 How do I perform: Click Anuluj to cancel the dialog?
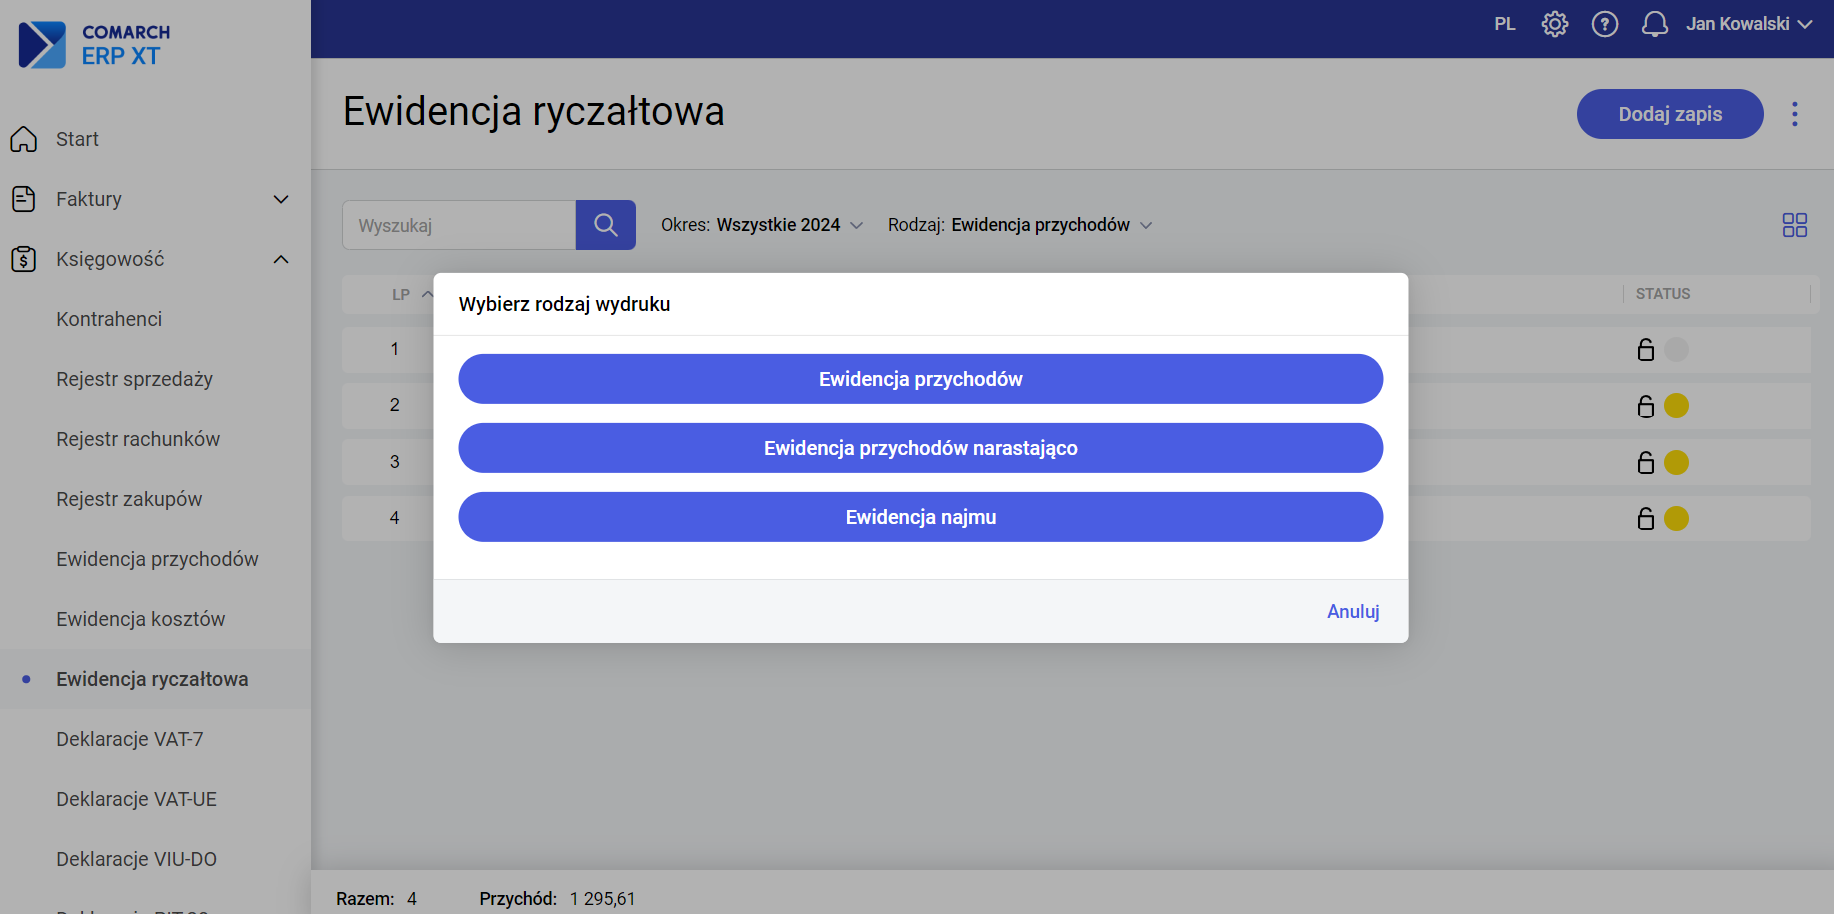tap(1352, 611)
